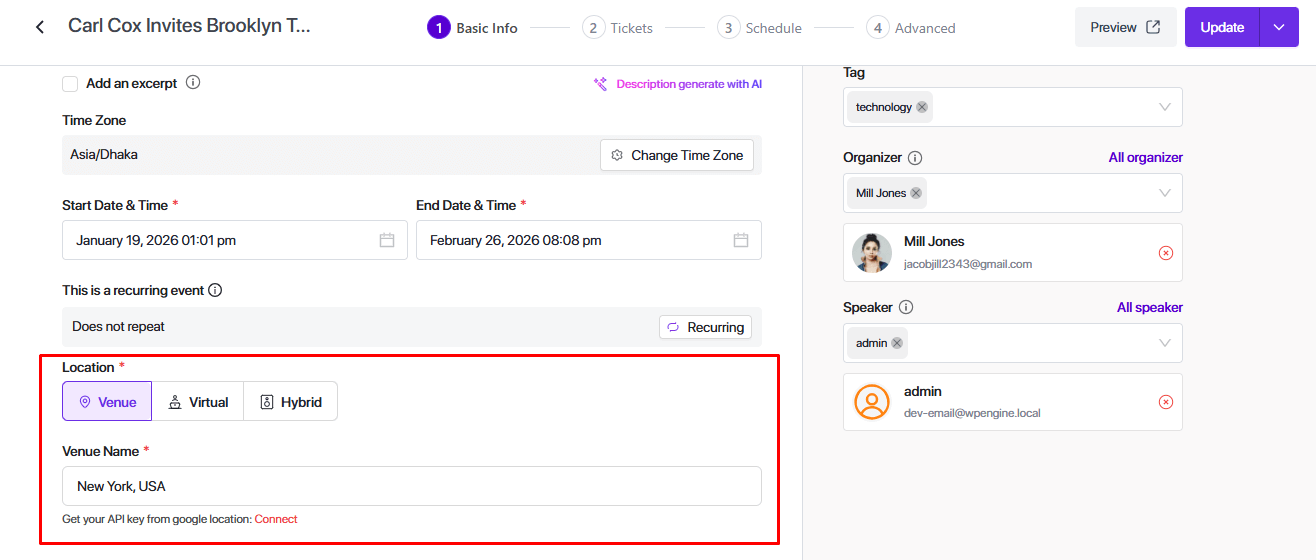Viewport: 1316px width, 560px height.
Task: Click the Change Time Zone button
Action: (677, 155)
